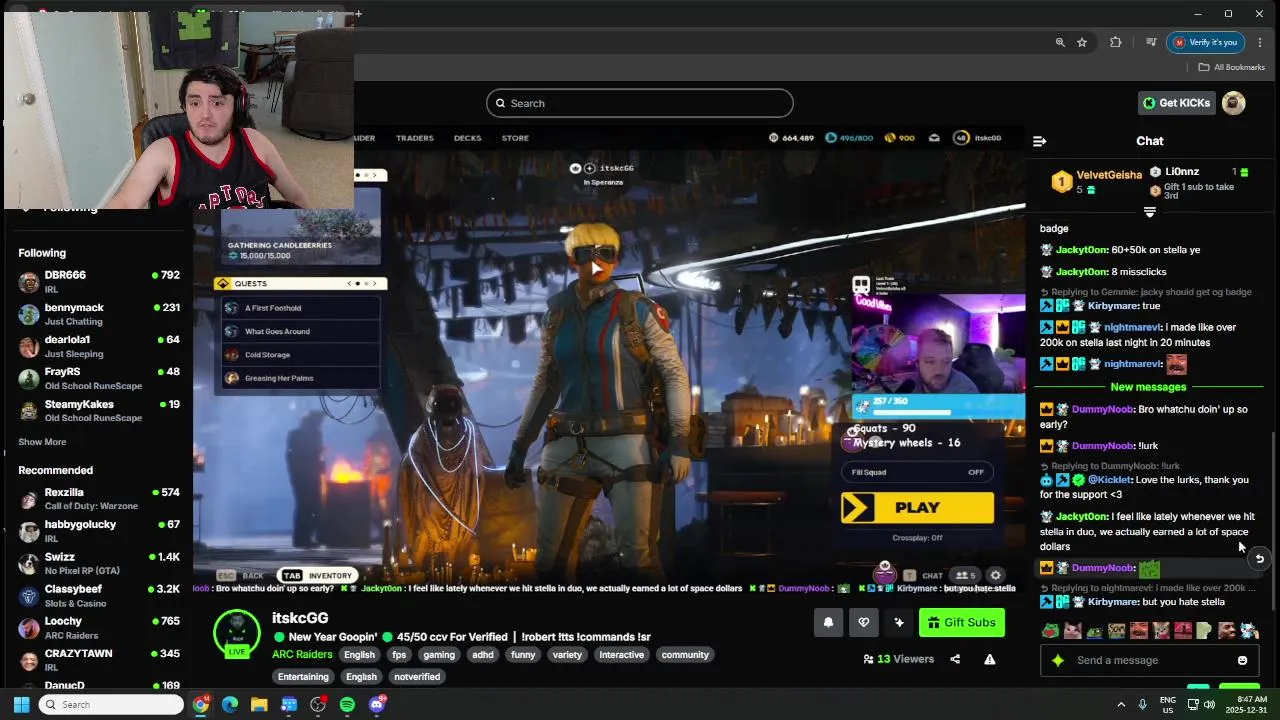Open the user avatar menu at top right

pos(1234,103)
